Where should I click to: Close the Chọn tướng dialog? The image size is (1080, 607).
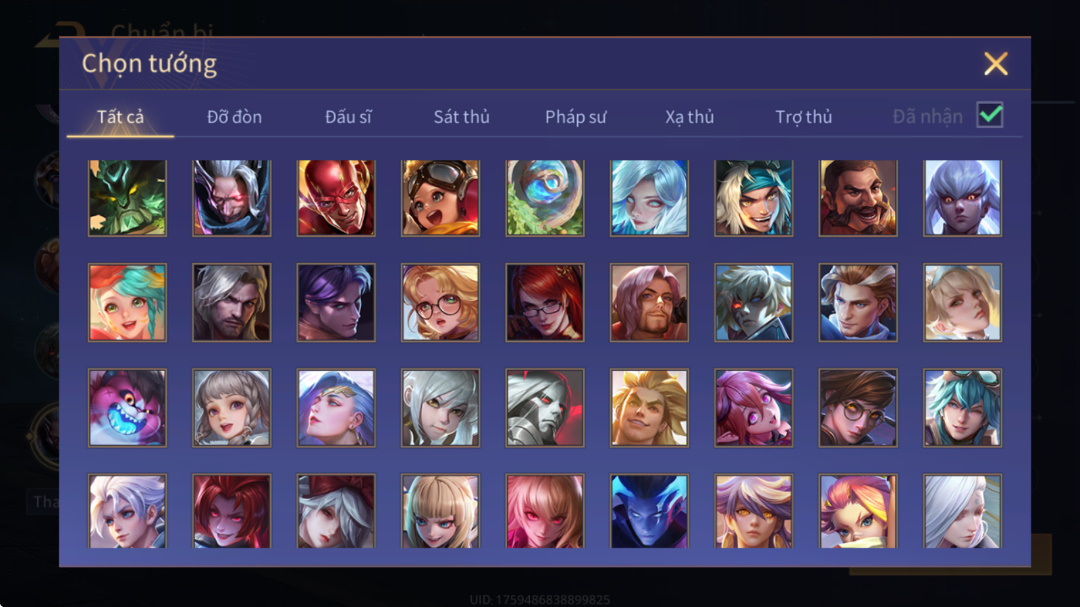(996, 63)
